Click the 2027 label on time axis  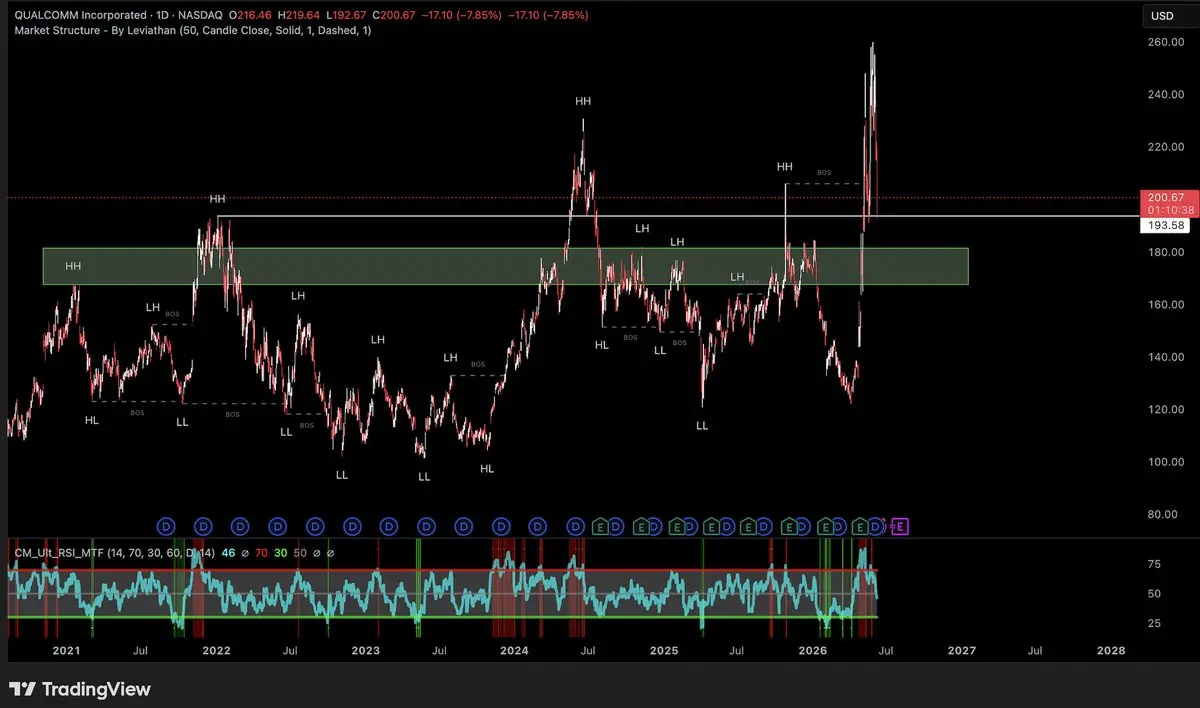(962, 651)
